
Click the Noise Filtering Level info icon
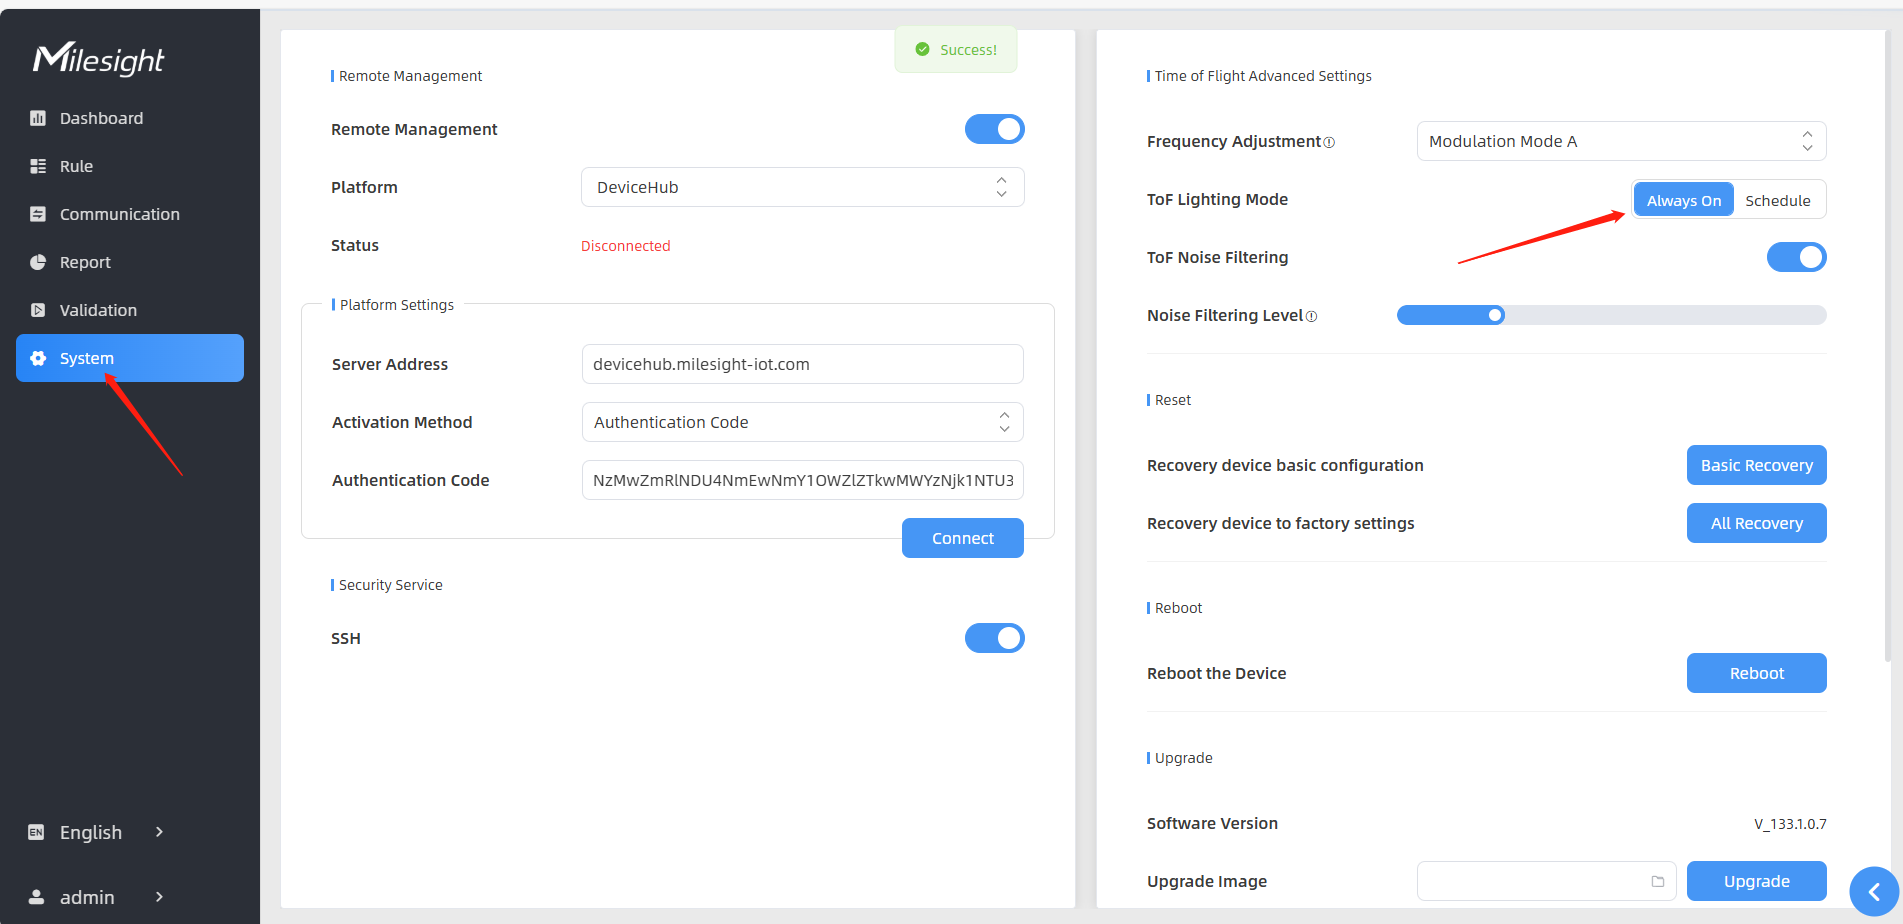(1311, 317)
